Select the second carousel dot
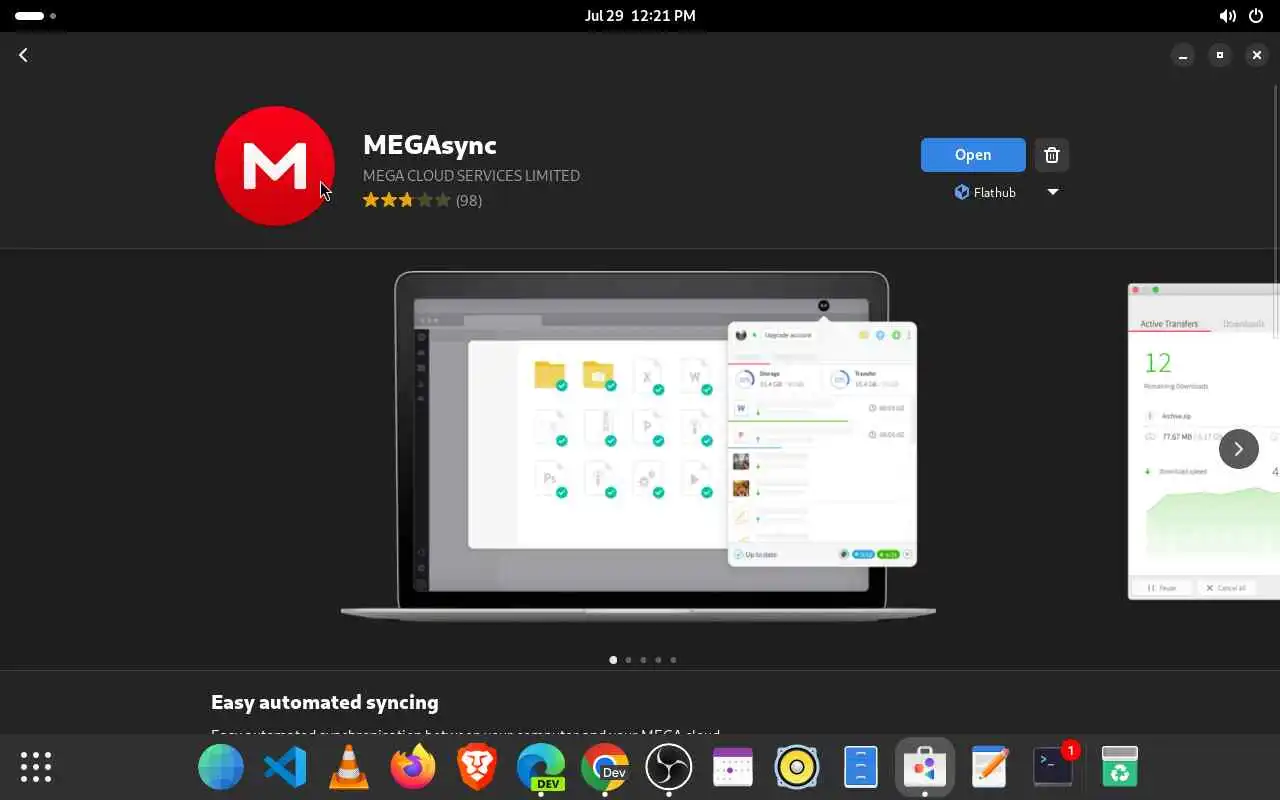 pyautogui.click(x=628, y=660)
